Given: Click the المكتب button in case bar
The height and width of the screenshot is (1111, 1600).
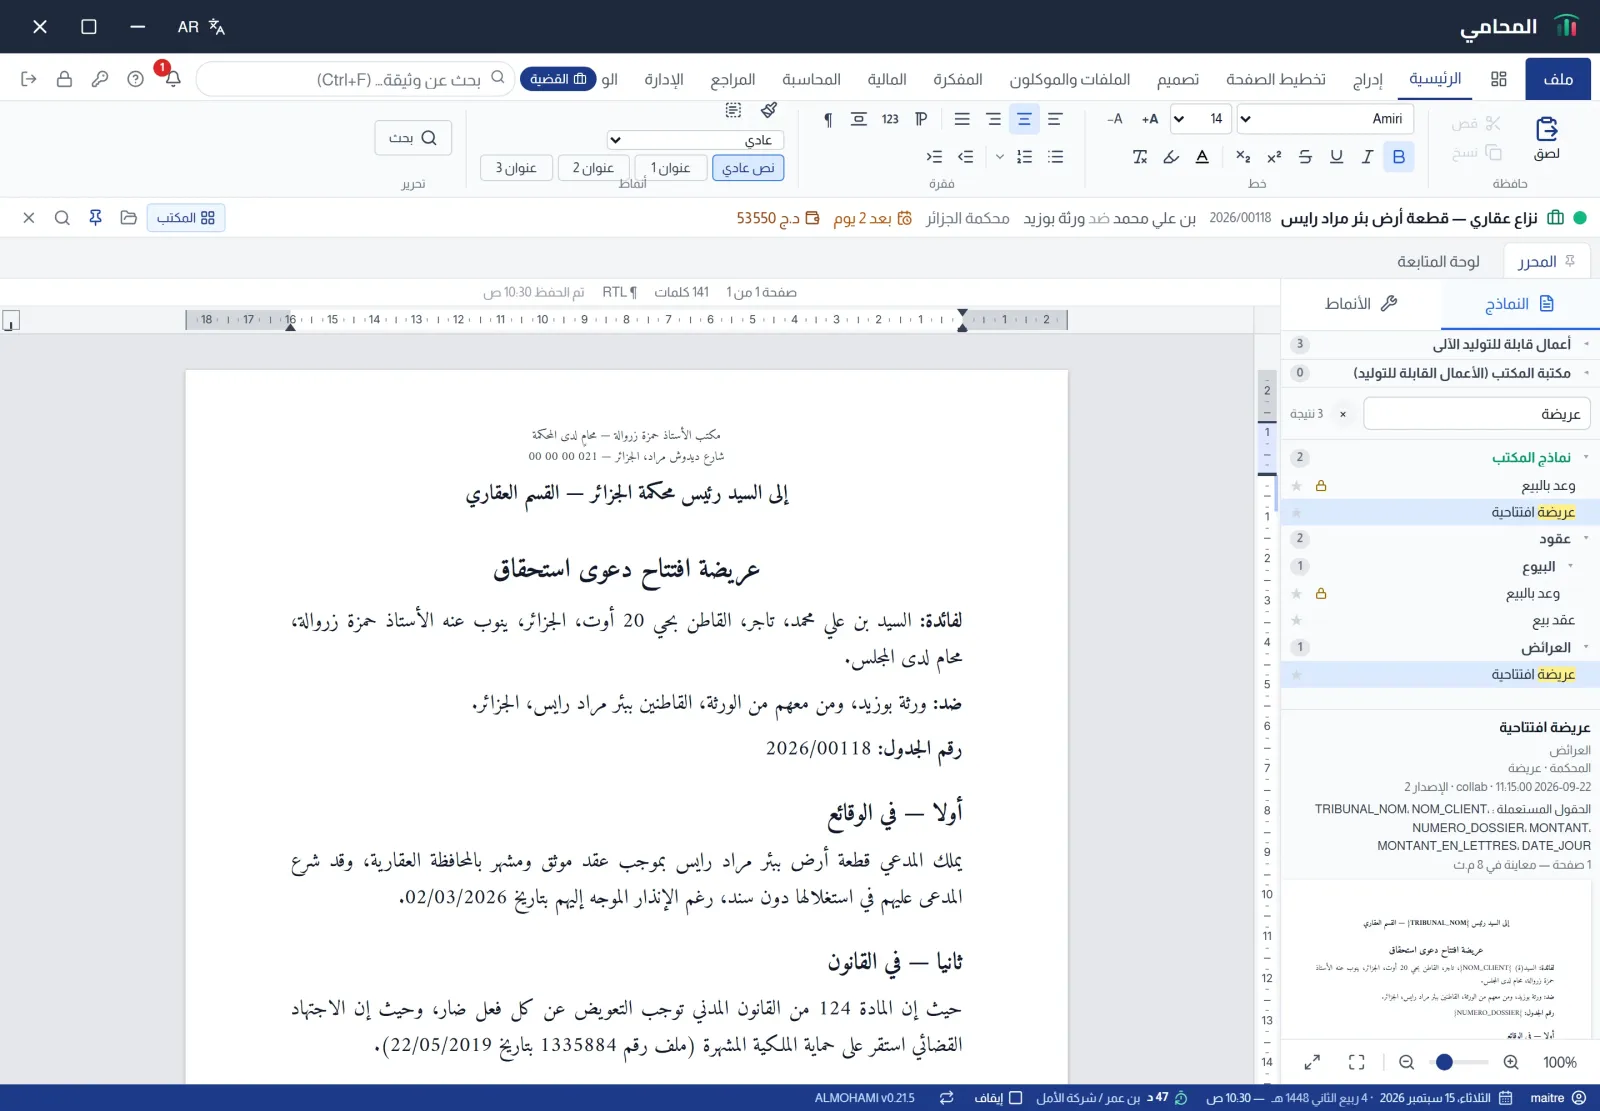Looking at the screenshot, I should [186, 218].
